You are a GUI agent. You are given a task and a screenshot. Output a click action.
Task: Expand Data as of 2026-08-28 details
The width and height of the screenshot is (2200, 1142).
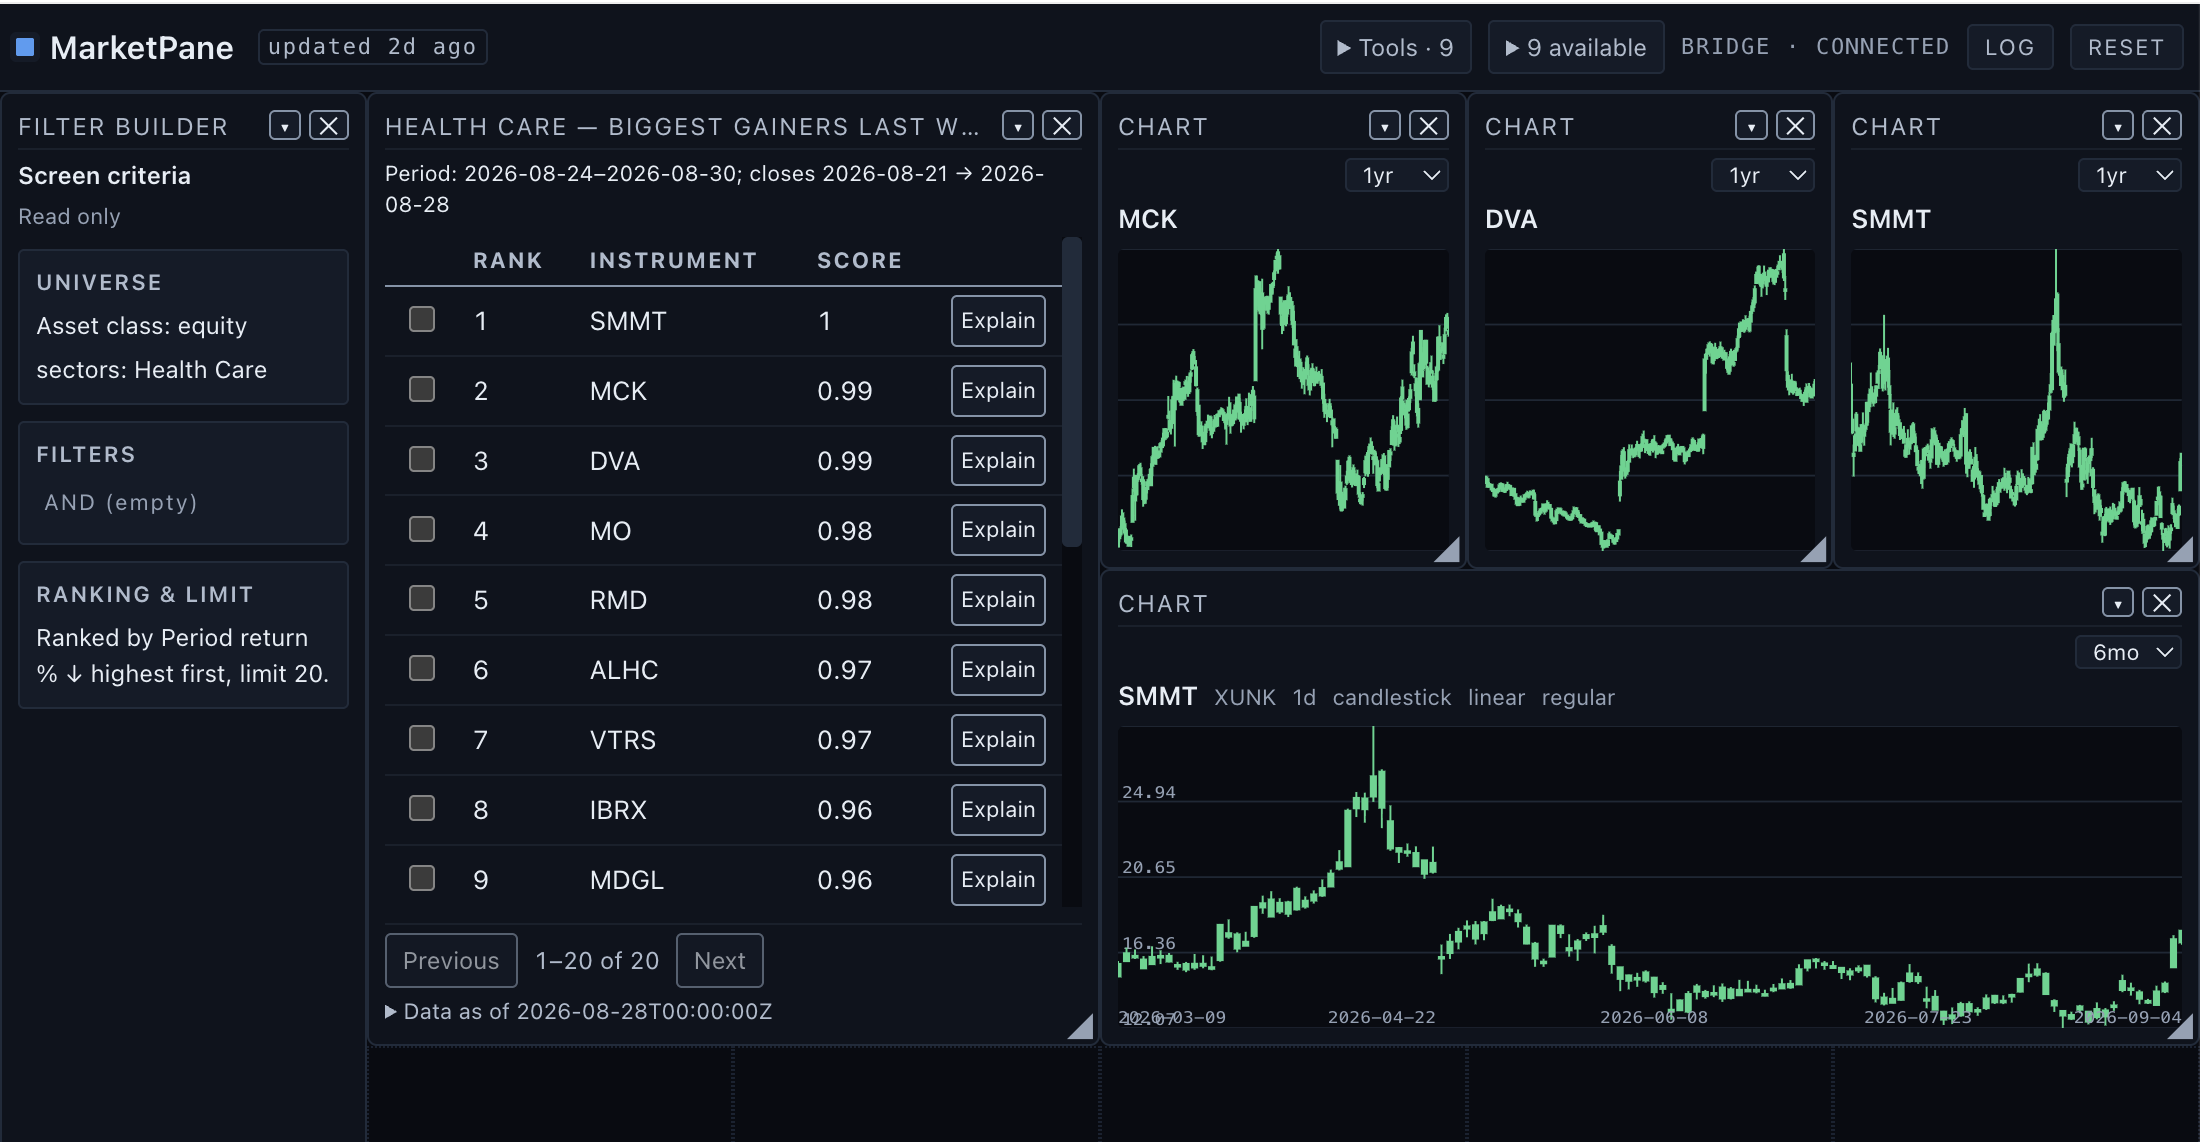[x=579, y=1012]
